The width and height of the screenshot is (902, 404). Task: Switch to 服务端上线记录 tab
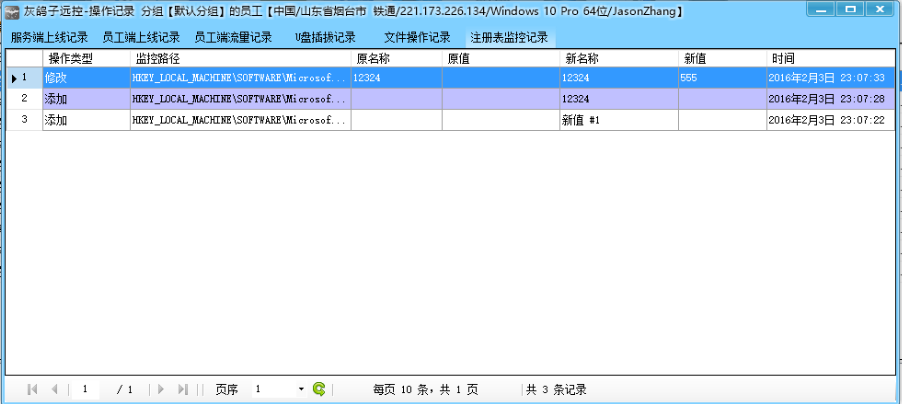point(49,38)
